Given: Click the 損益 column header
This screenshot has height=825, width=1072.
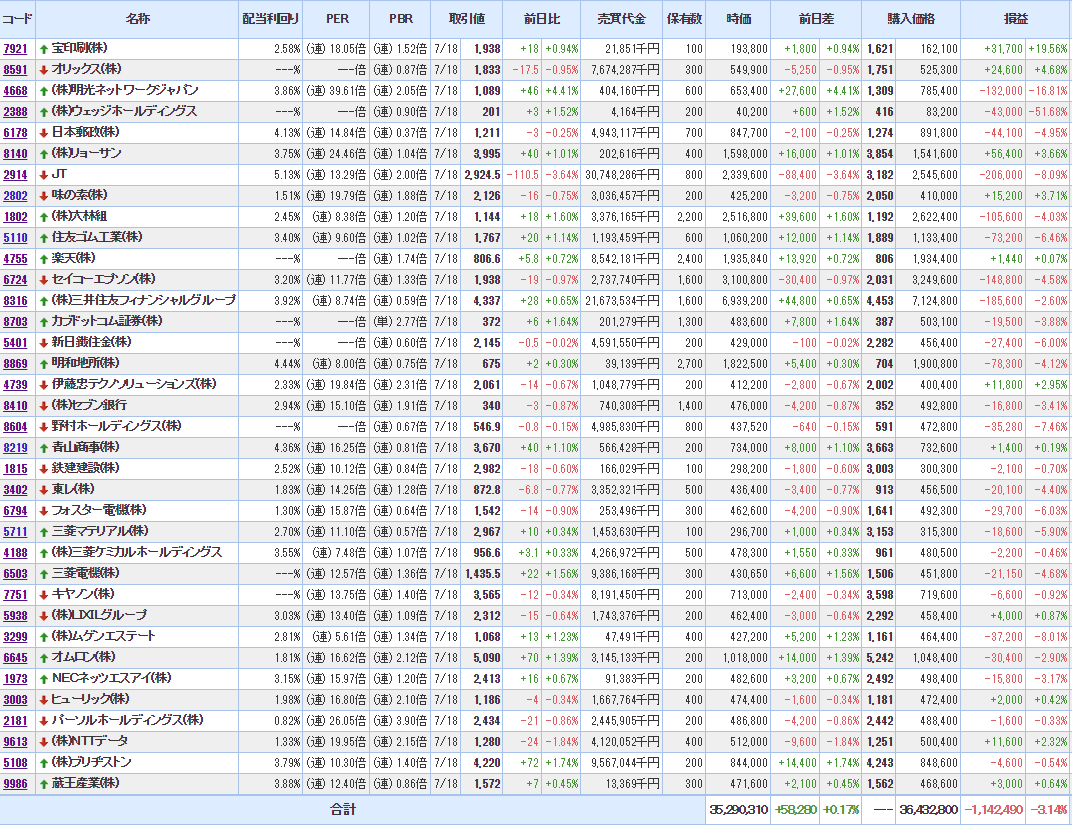Looking at the screenshot, I should coord(1015,19).
